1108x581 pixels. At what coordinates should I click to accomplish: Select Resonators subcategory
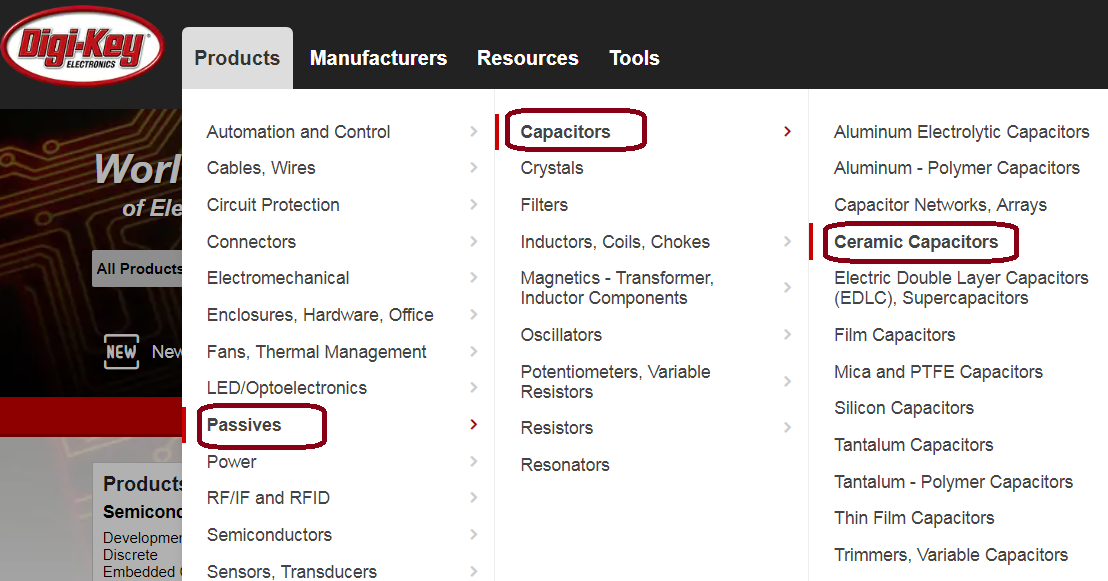[565, 464]
